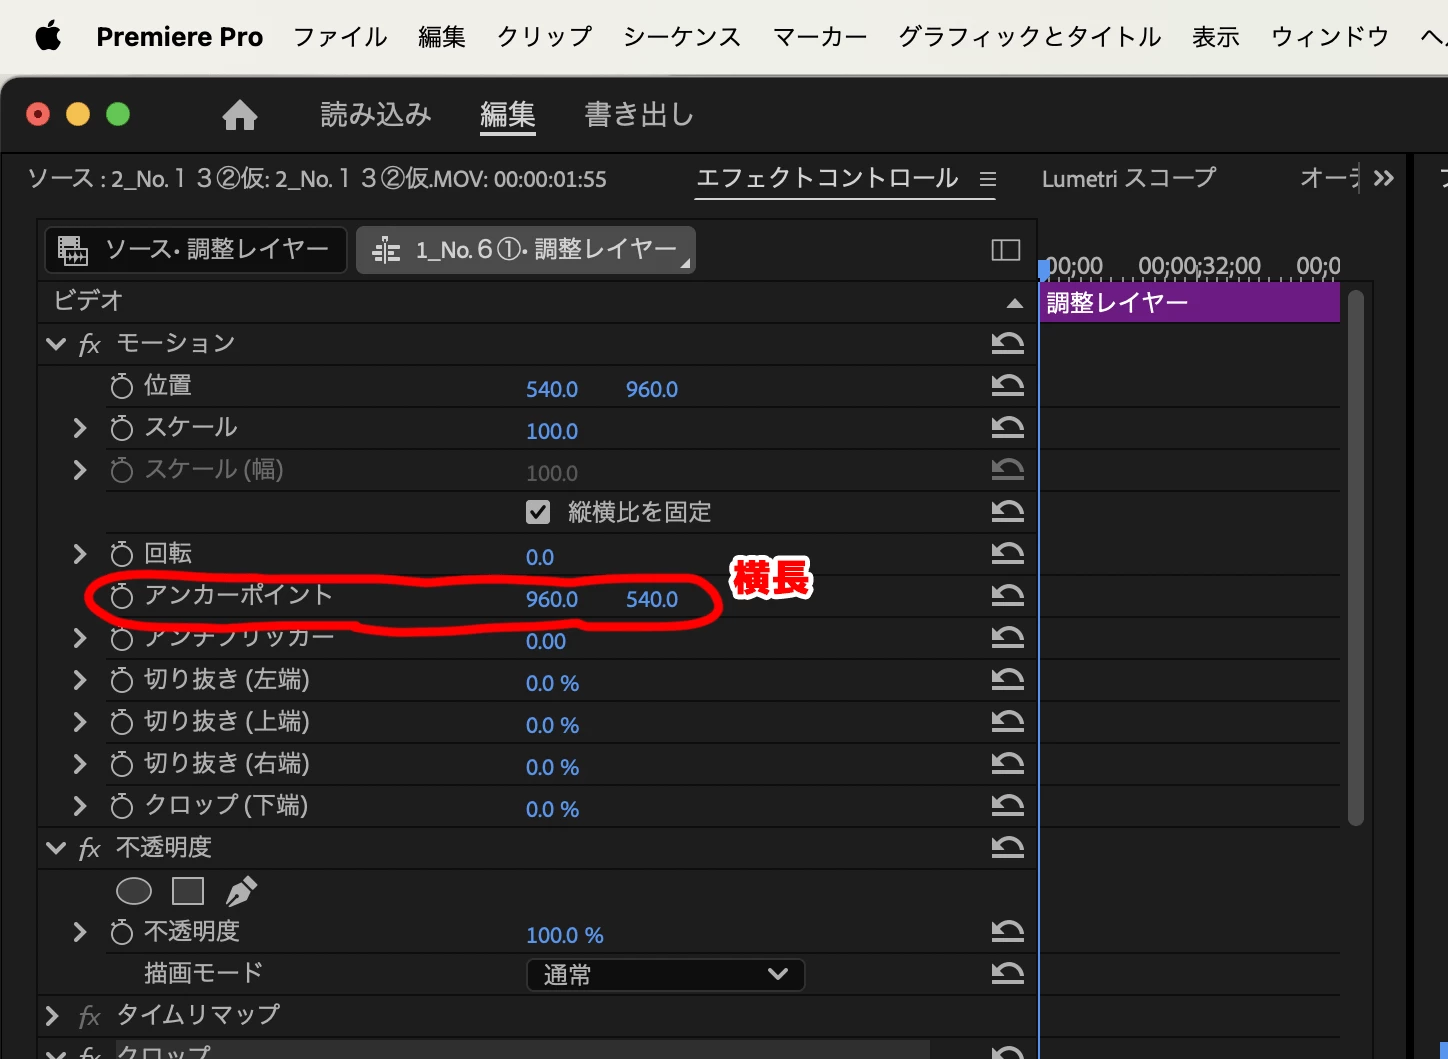
Task: Reset the アンカーポイント parameter
Action: click(x=1008, y=596)
